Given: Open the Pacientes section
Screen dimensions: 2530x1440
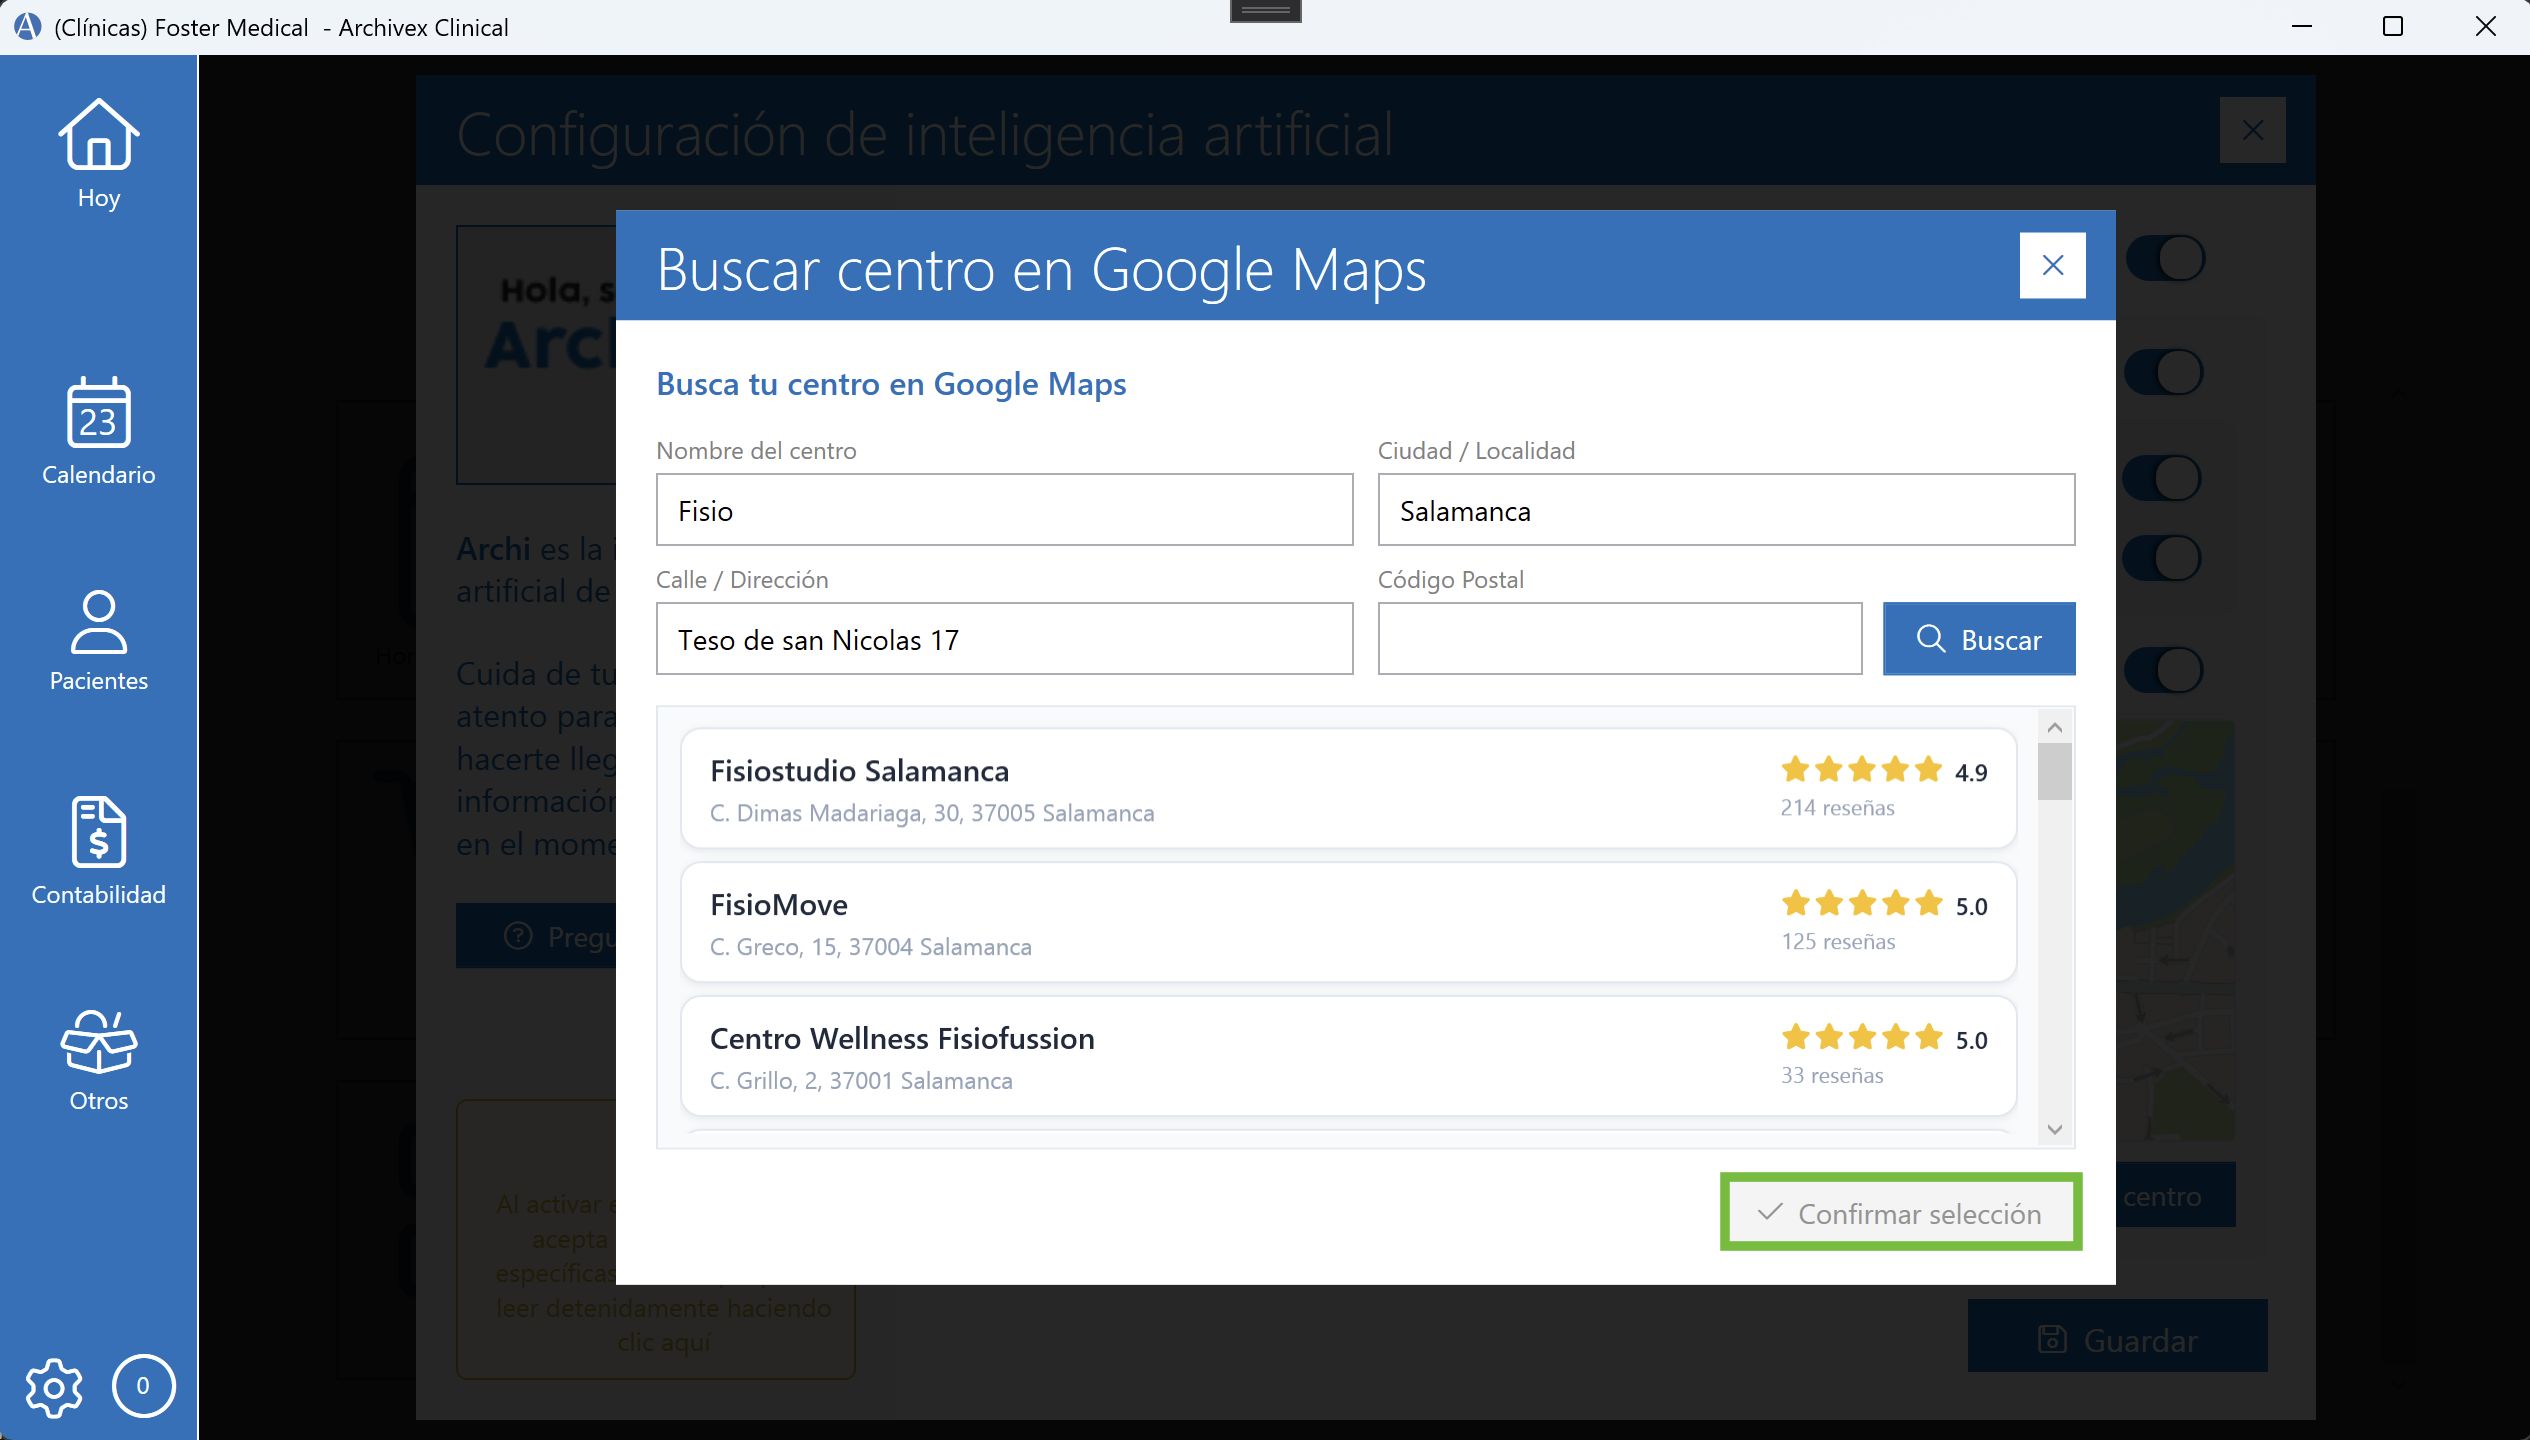Looking at the screenshot, I should point(97,645).
